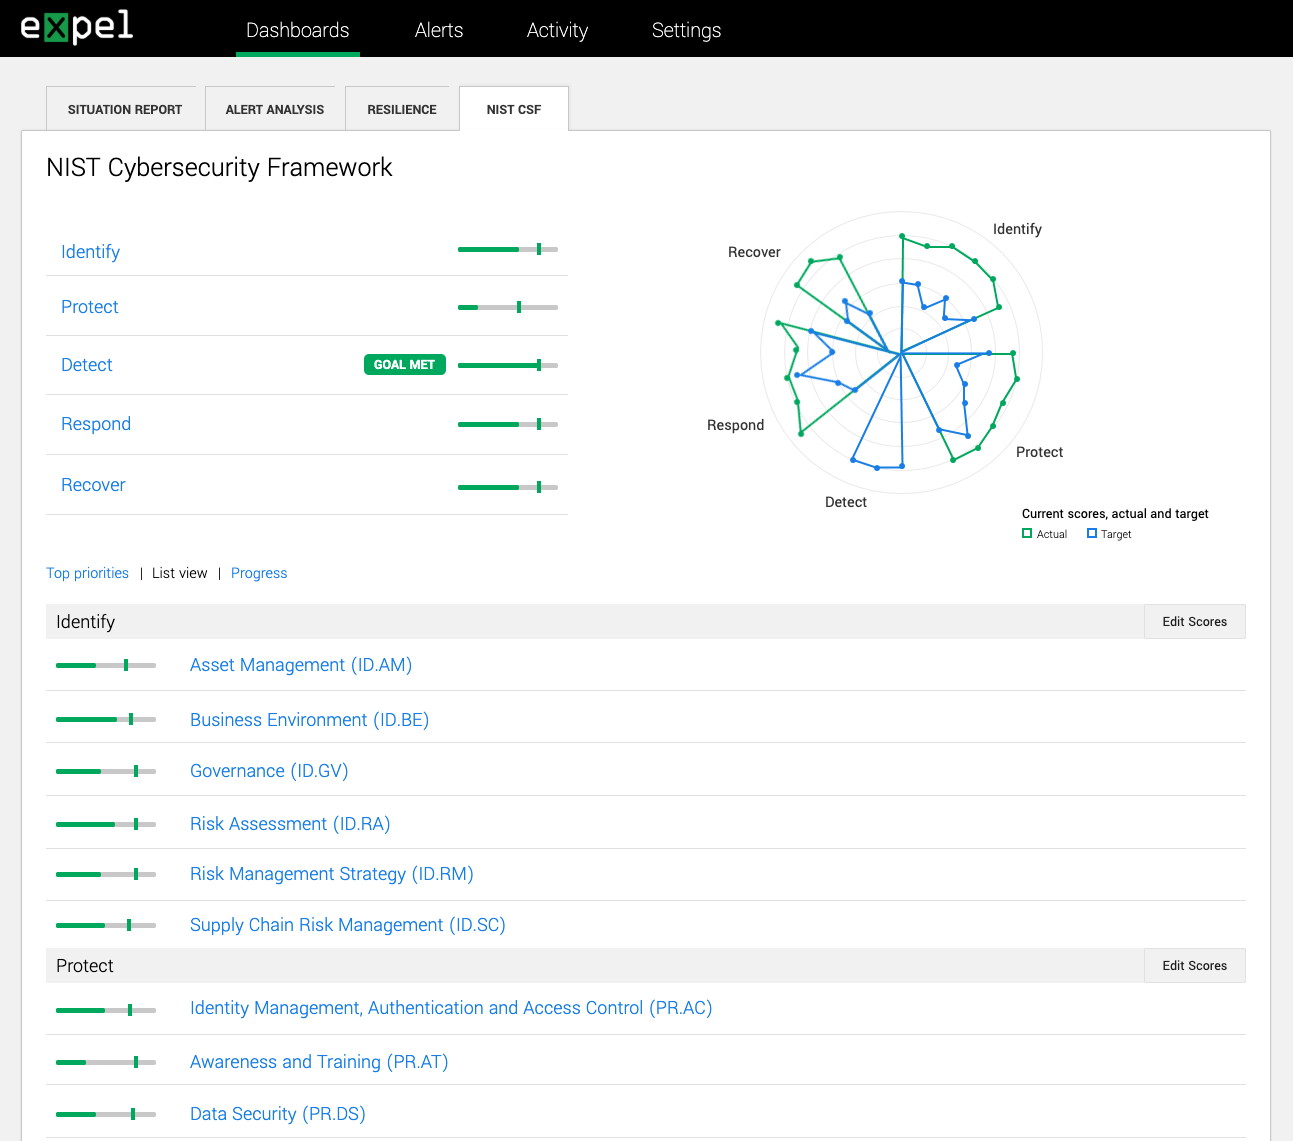Toggle the Target legend square
This screenshot has width=1293, height=1141.
click(x=1092, y=534)
